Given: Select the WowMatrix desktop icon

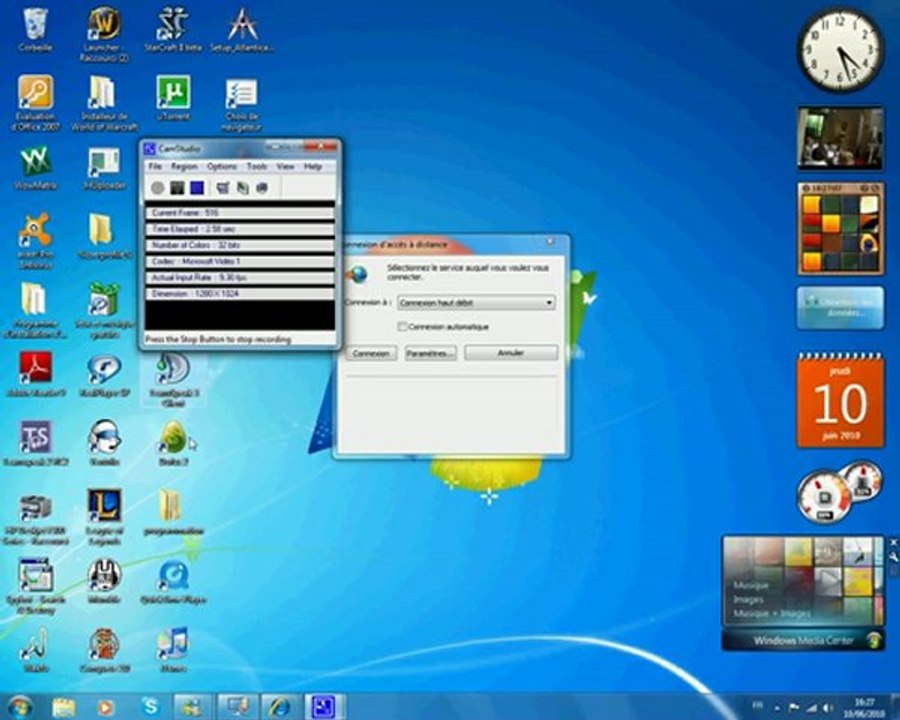Looking at the screenshot, I should [x=35, y=168].
